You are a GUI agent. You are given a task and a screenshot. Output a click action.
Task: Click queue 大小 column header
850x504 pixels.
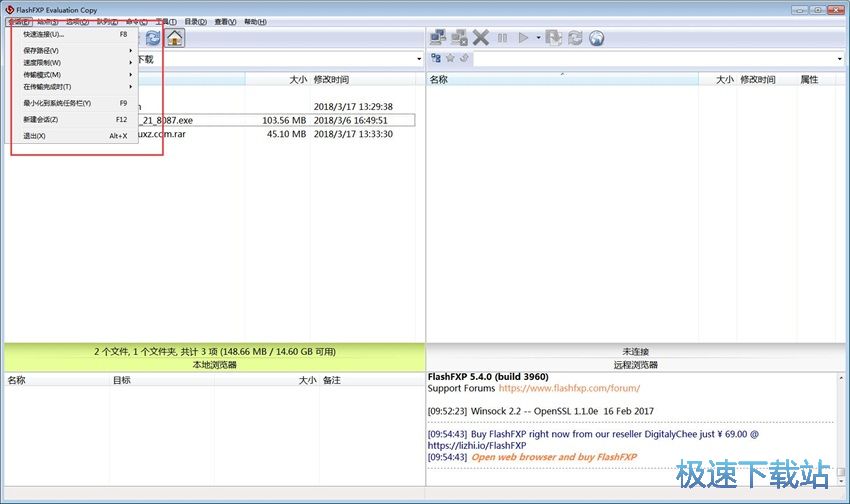(x=266, y=380)
